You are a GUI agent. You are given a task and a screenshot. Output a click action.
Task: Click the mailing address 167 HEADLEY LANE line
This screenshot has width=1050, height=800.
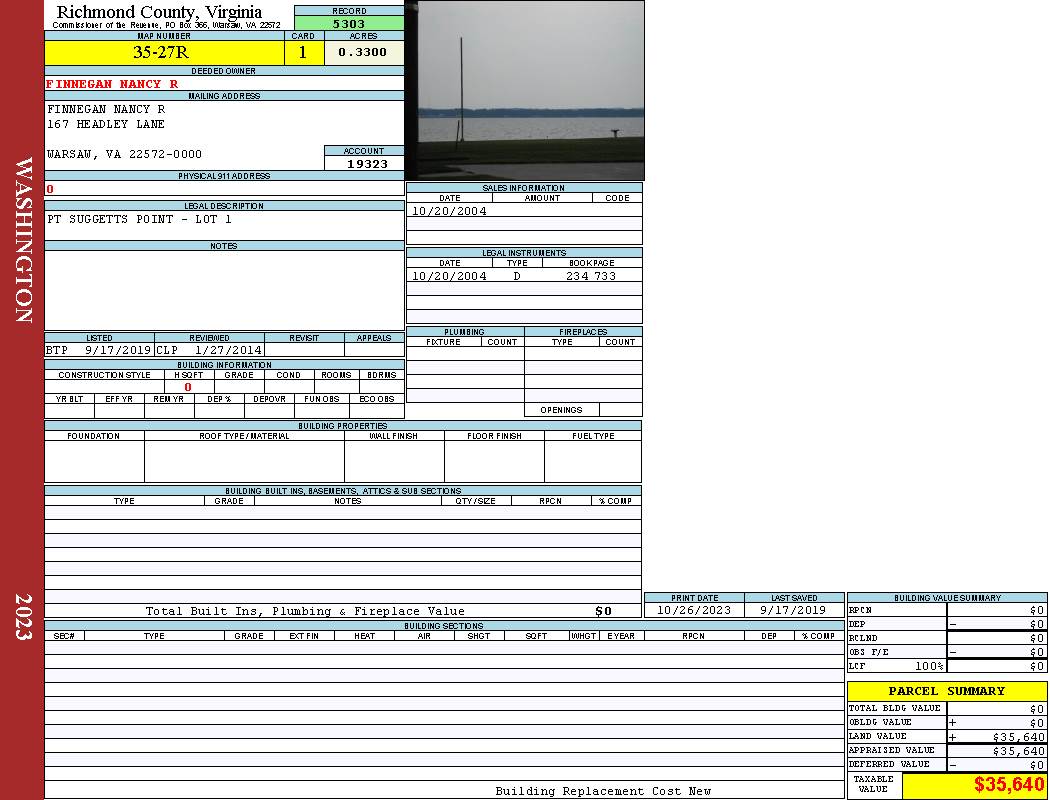pyautogui.click(x=106, y=124)
